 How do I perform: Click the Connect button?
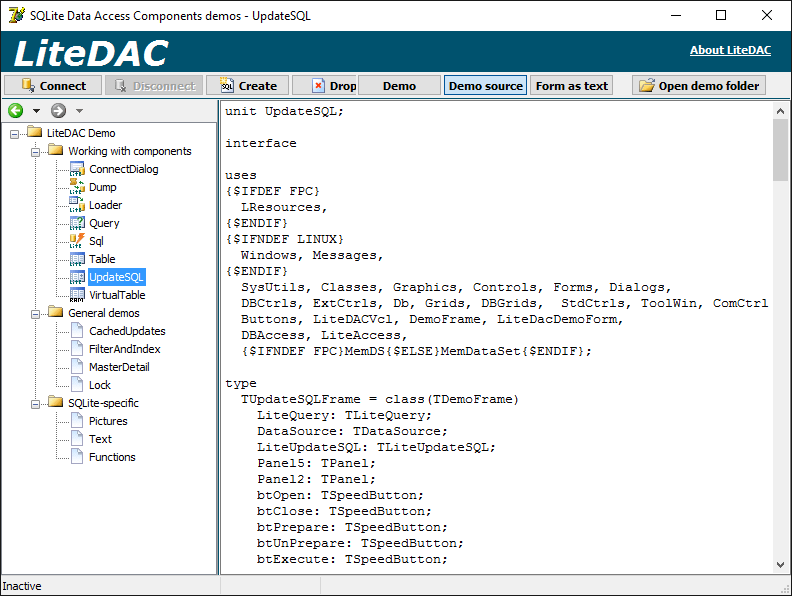[53, 86]
